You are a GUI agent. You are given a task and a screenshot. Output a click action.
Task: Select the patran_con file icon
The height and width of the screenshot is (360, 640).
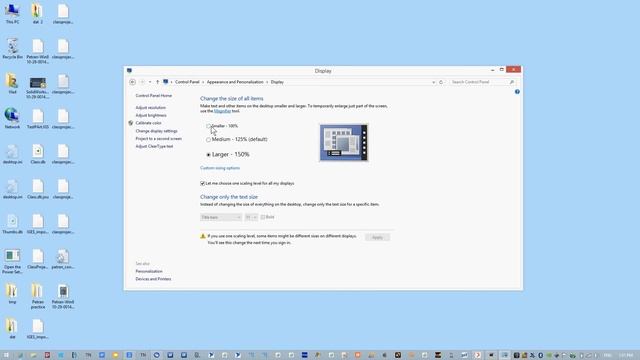coord(62,259)
